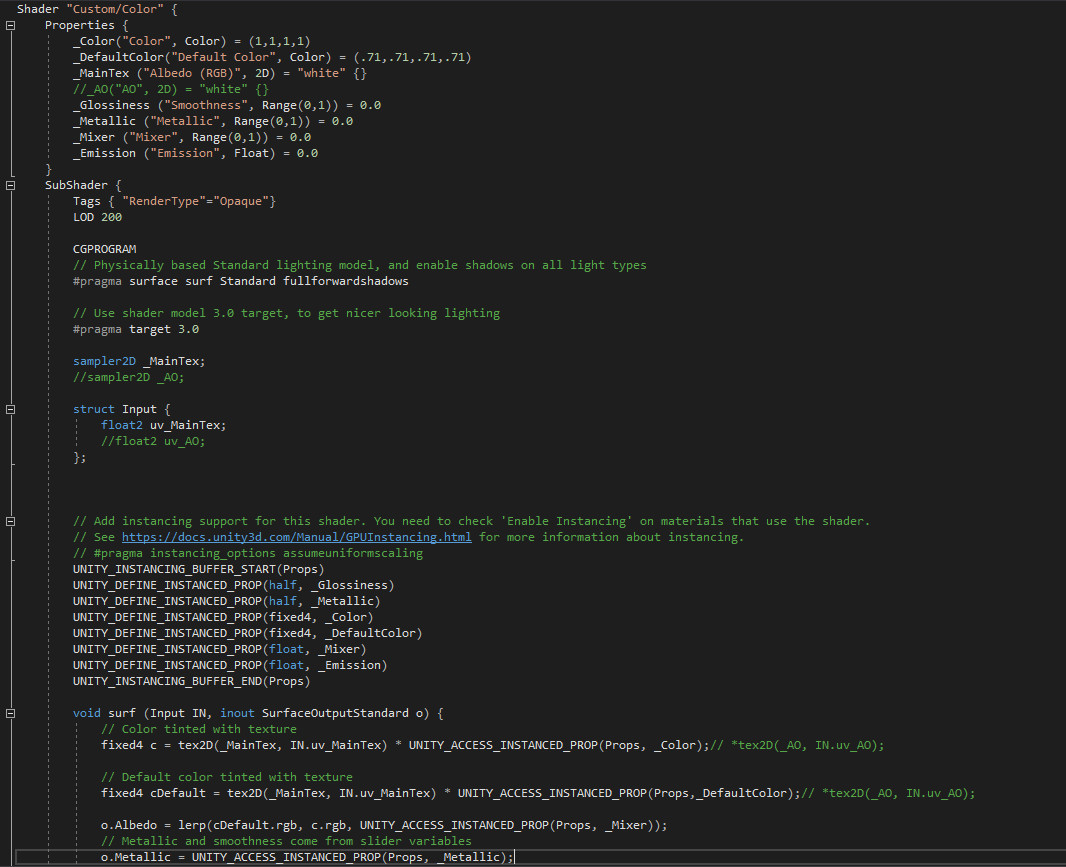The height and width of the screenshot is (867, 1066).
Task: Click the o.Metallic = UNITY_ACCESS_INSTANCED_PROP line
Action: coord(307,857)
